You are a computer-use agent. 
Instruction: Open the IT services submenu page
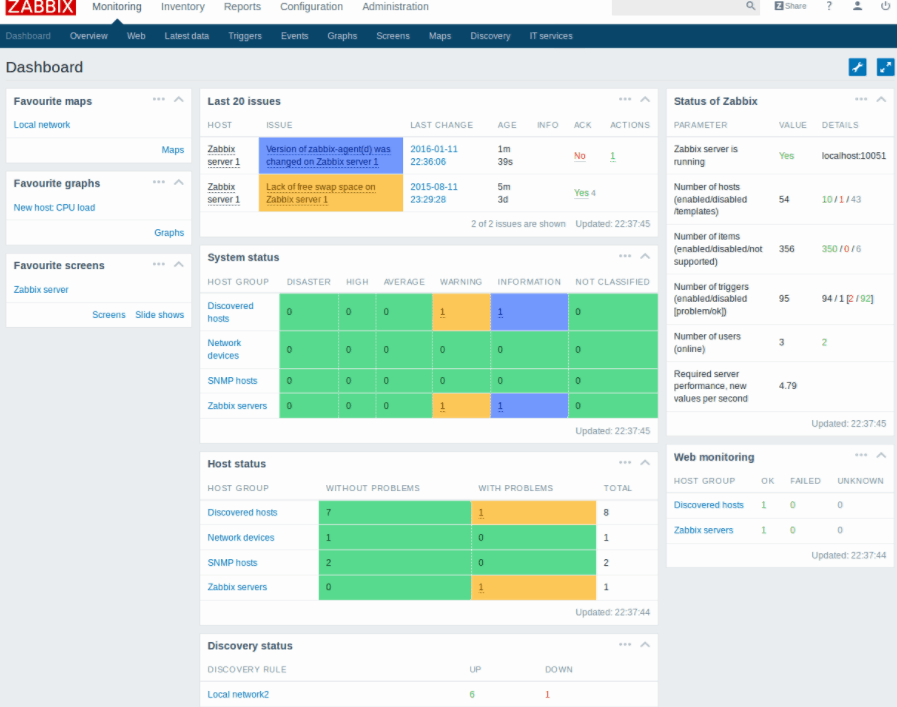tap(551, 35)
